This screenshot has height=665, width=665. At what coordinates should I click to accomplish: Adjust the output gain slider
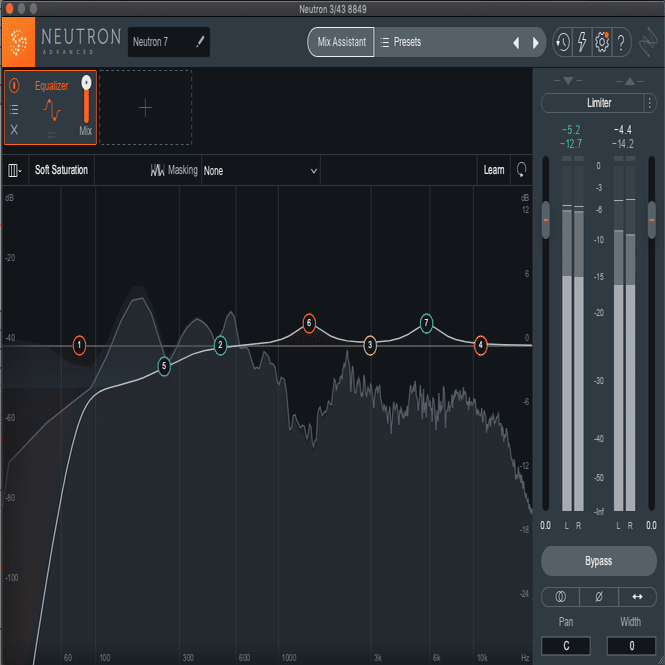652,220
